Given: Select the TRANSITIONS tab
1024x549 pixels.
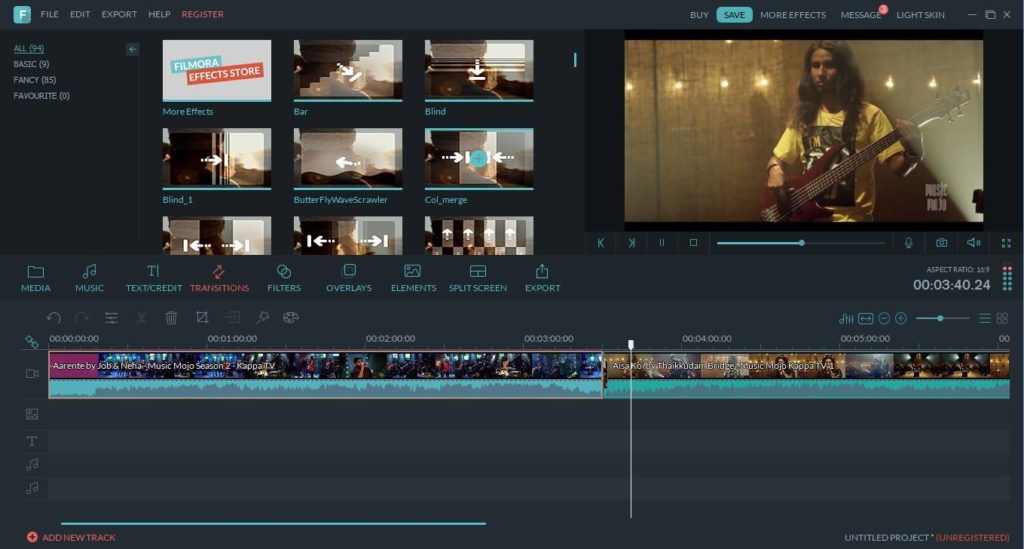Looking at the screenshot, I should tap(219, 278).
